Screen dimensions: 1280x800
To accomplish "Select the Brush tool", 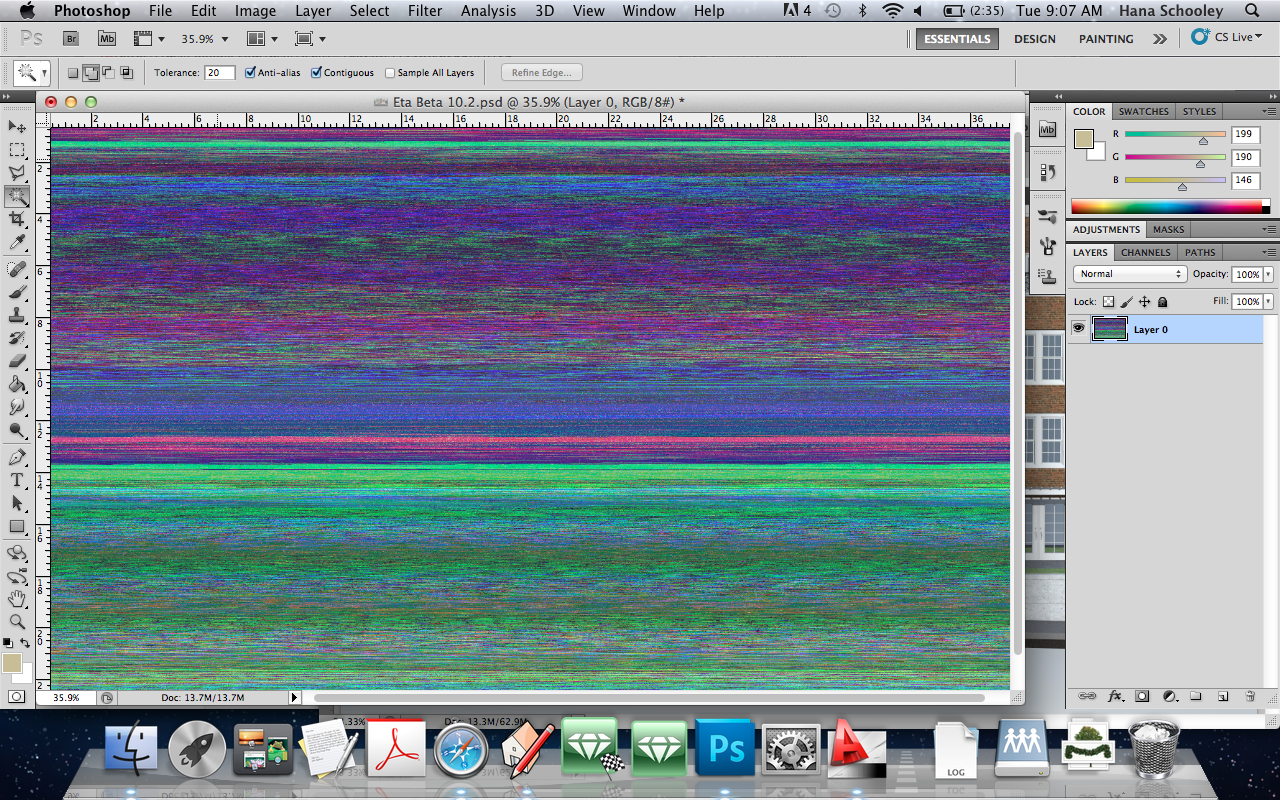I will (17, 292).
